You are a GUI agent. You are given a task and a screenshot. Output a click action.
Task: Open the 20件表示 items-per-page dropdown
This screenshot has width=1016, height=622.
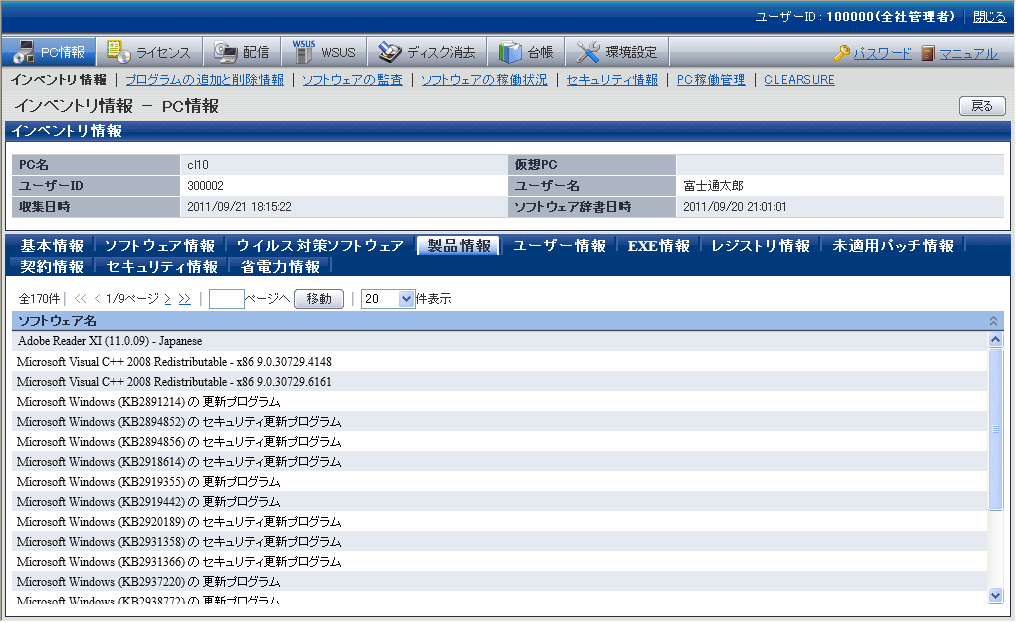(x=406, y=299)
